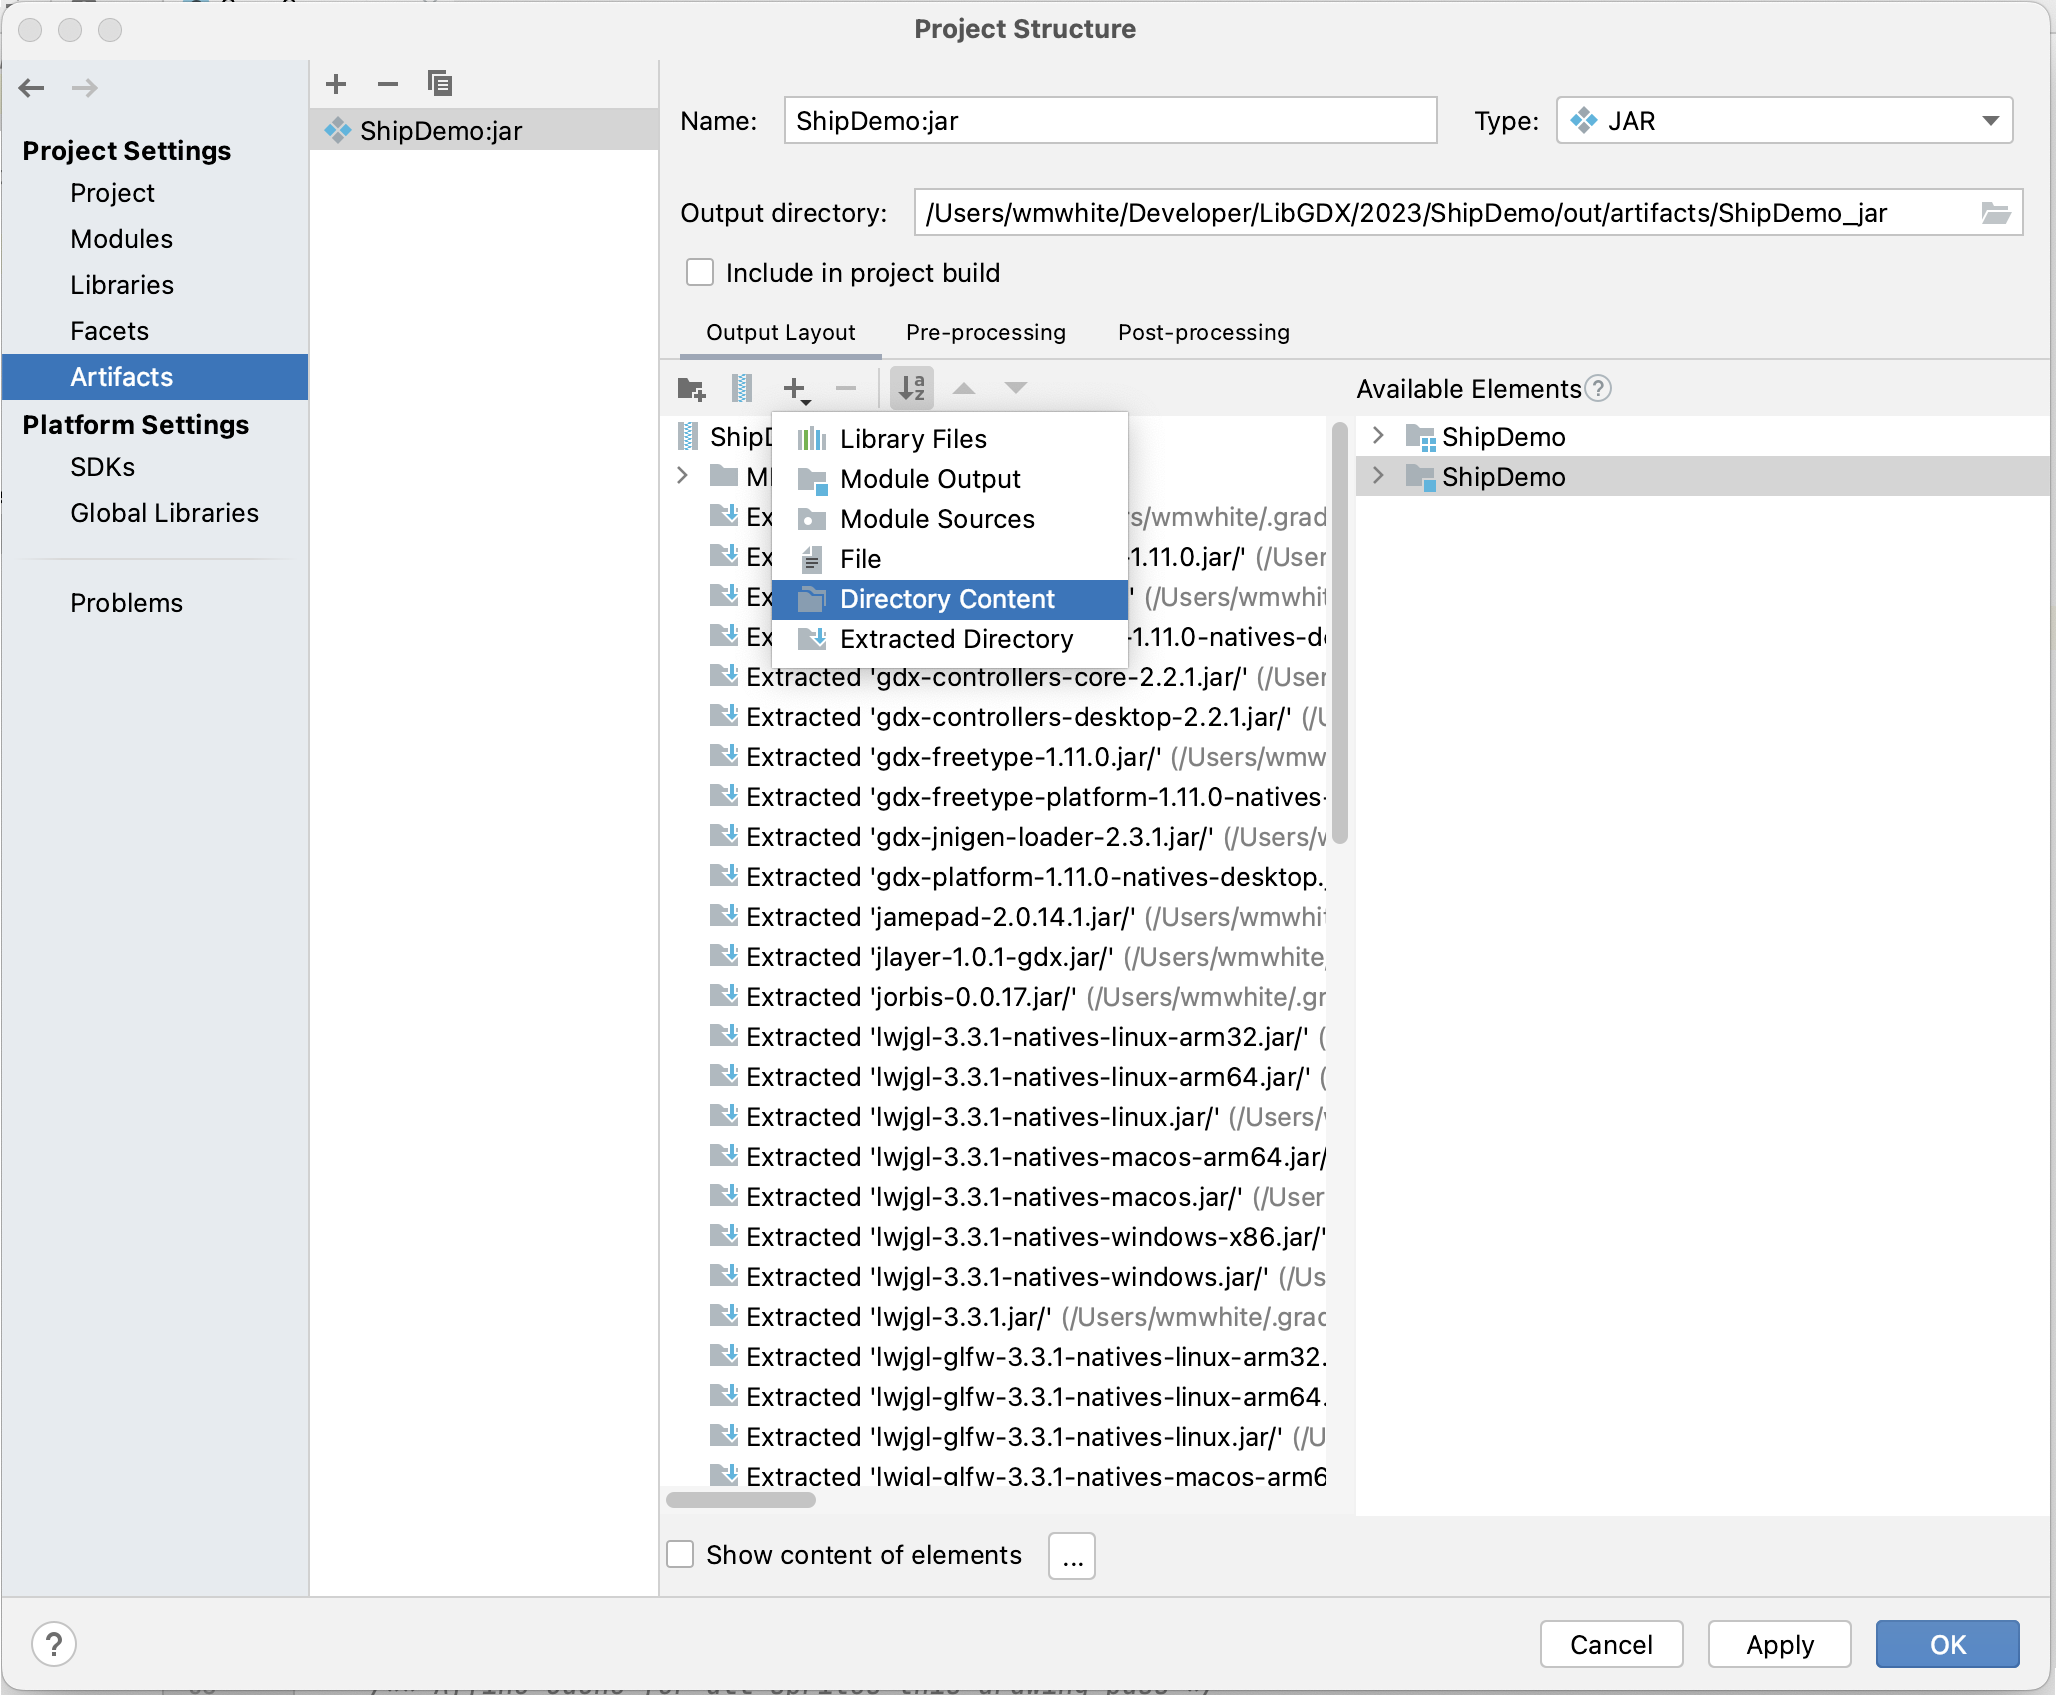Choose Directory Content from the popup menu
The height and width of the screenshot is (1695, 2056).
pyautogui.click(x=947, y=599)
